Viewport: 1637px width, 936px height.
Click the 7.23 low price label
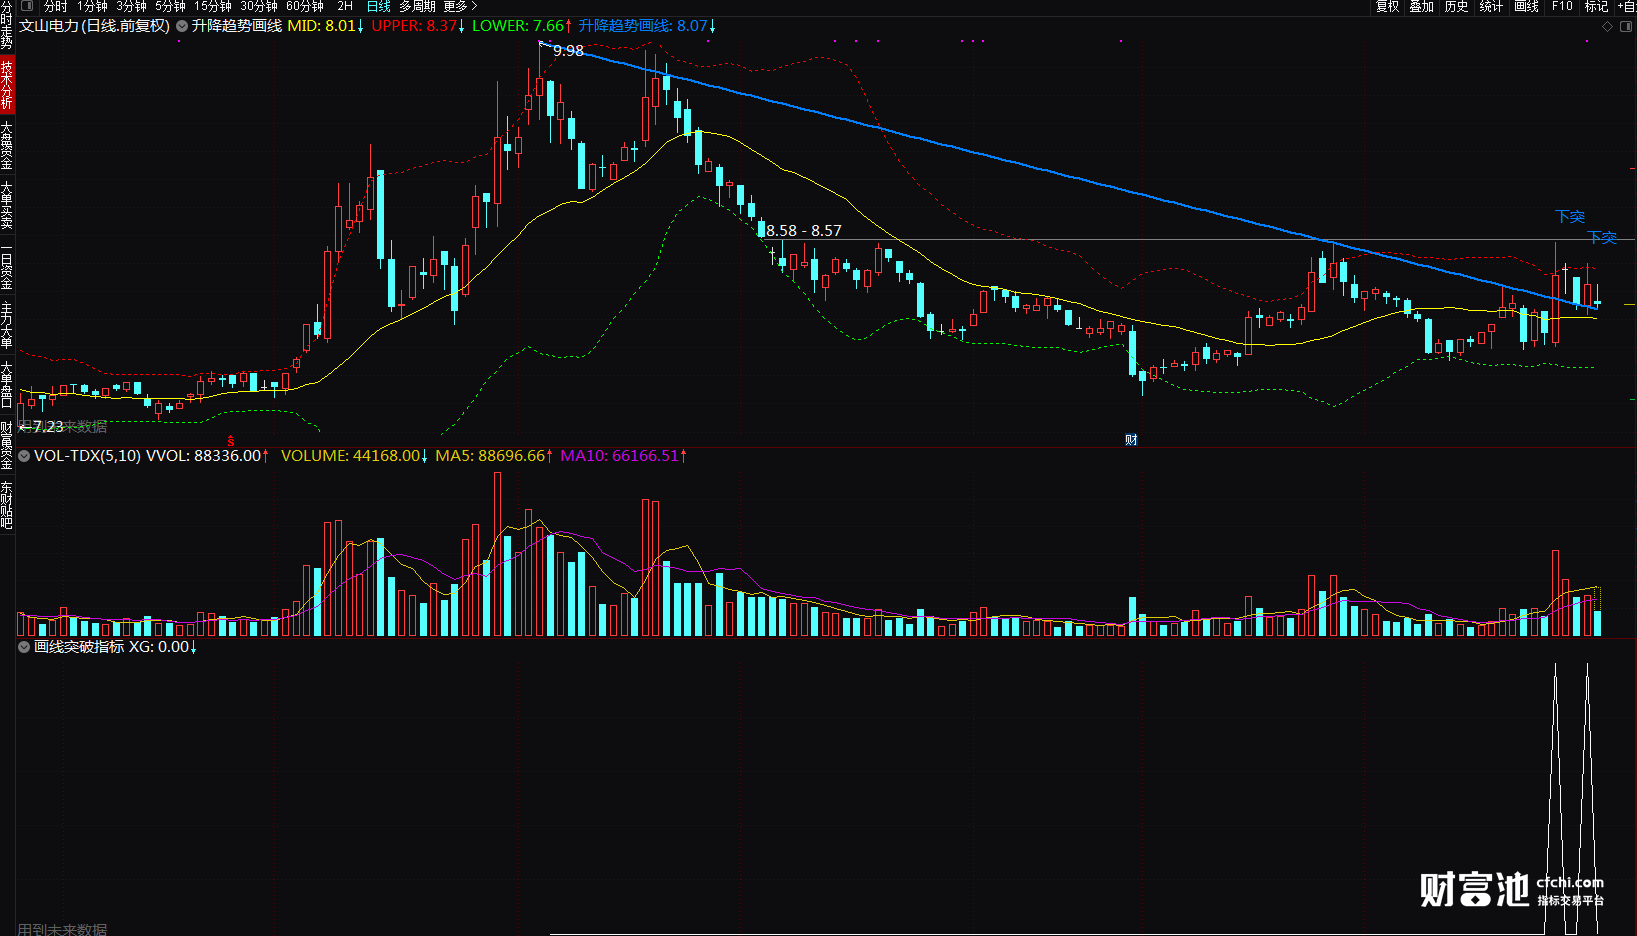pyautogui.click(x=48, y=427)
